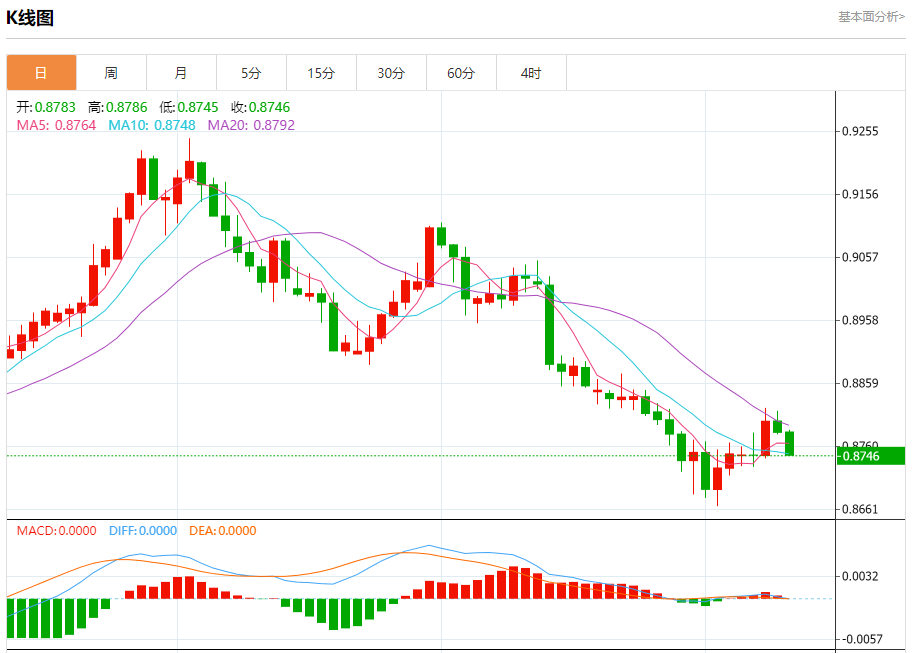Screen dimensions: 913x653
Task: Click the 0.8661 price axis label
Action: (860, 509)
